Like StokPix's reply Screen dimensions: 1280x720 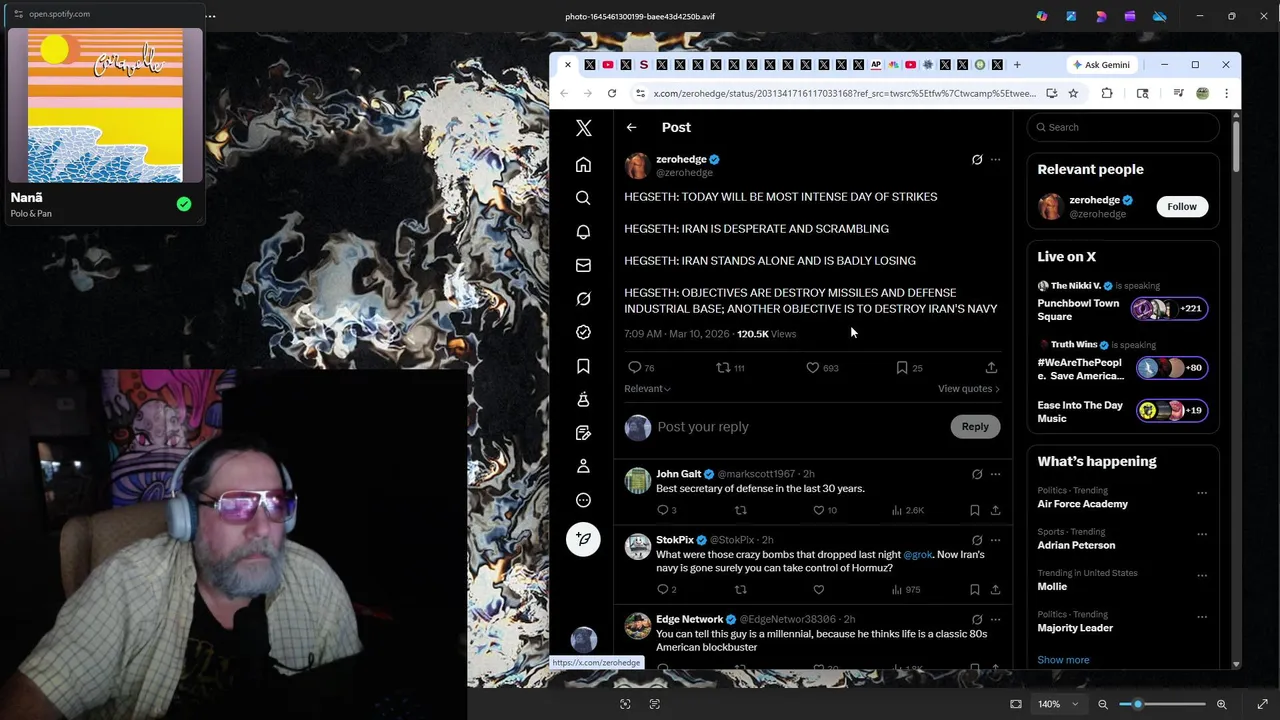click(x=818, y=589)
